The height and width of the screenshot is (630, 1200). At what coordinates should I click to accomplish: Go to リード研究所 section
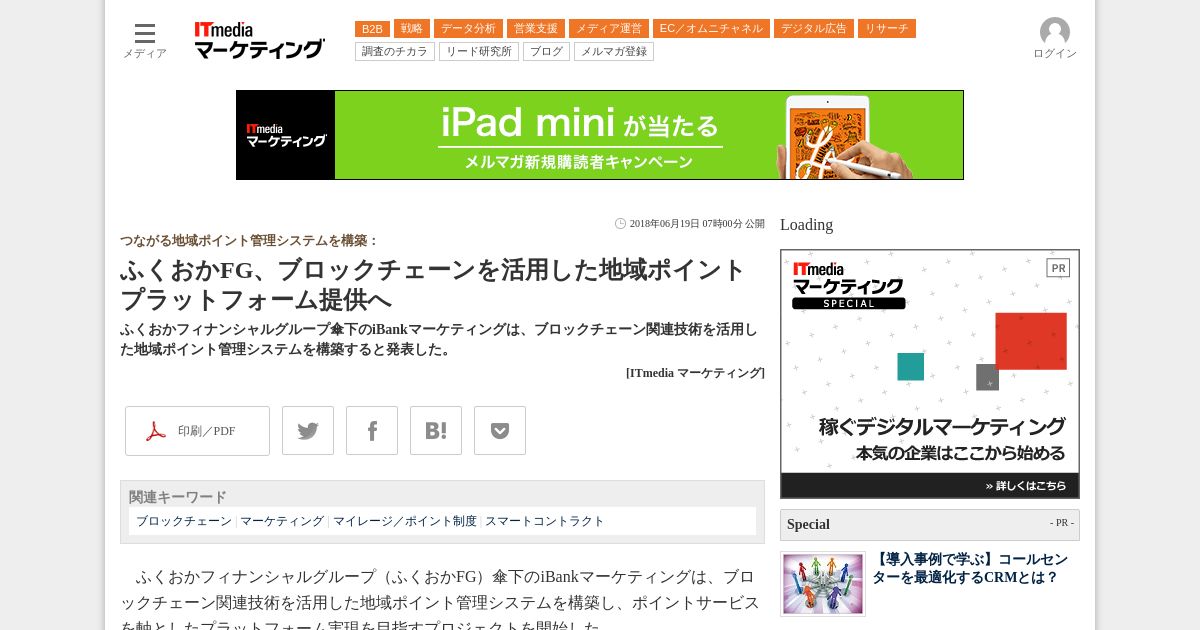pos(479,51)
